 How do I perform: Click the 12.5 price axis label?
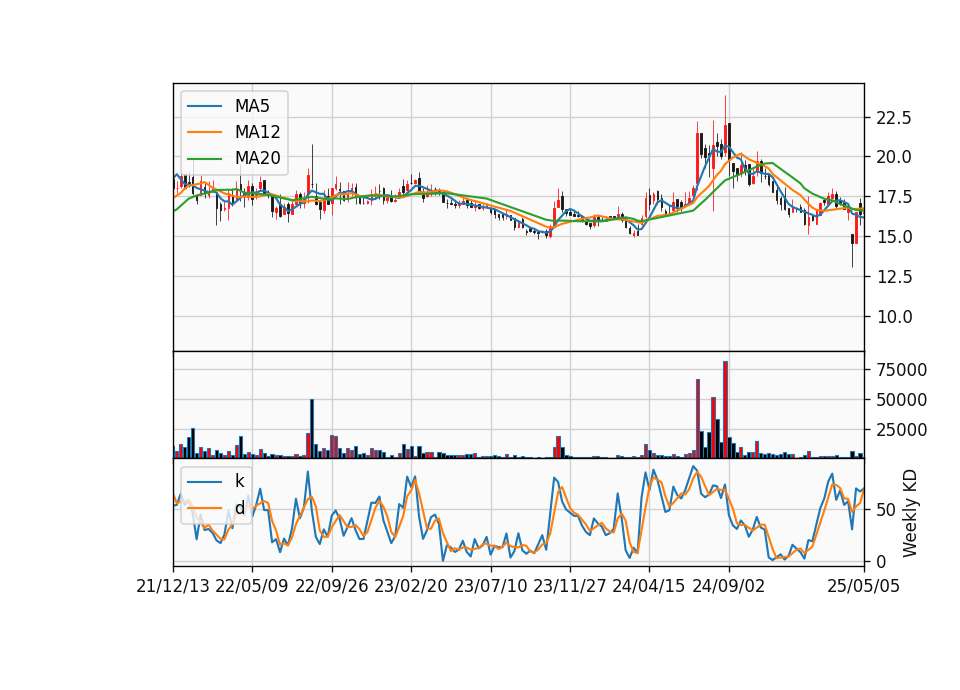[894, 277]
